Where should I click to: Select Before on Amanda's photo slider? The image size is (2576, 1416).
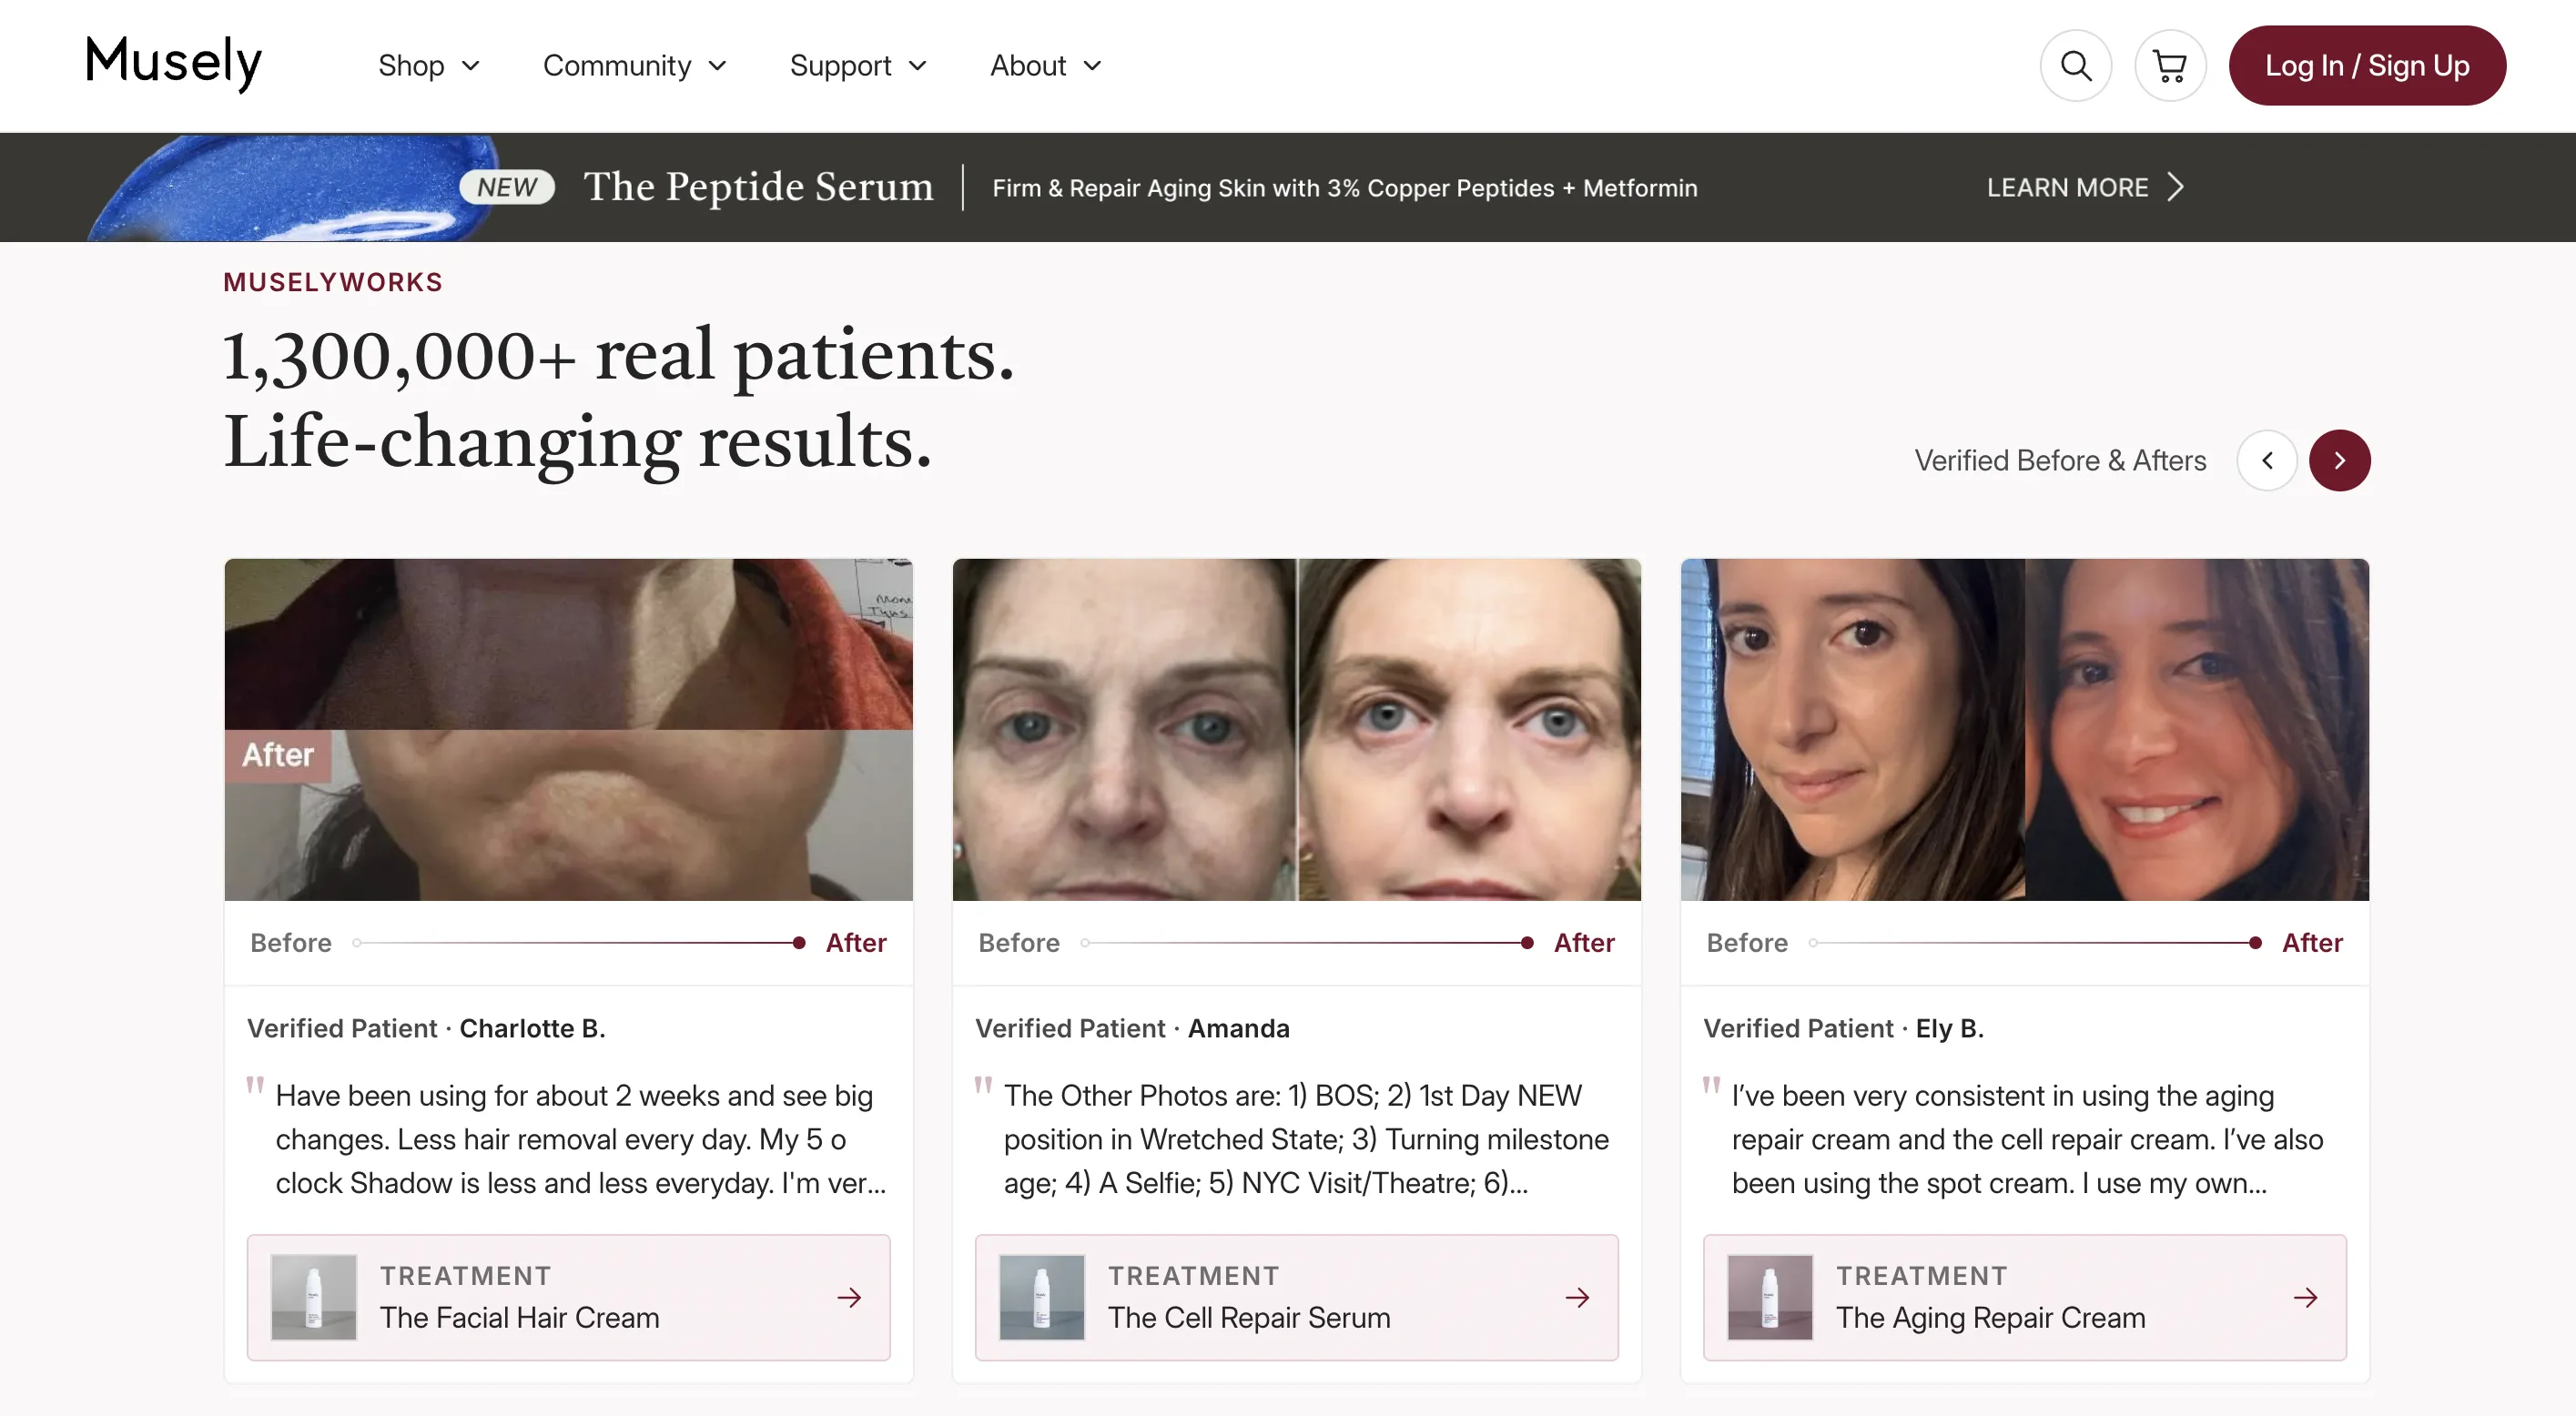click(1019, 942)
